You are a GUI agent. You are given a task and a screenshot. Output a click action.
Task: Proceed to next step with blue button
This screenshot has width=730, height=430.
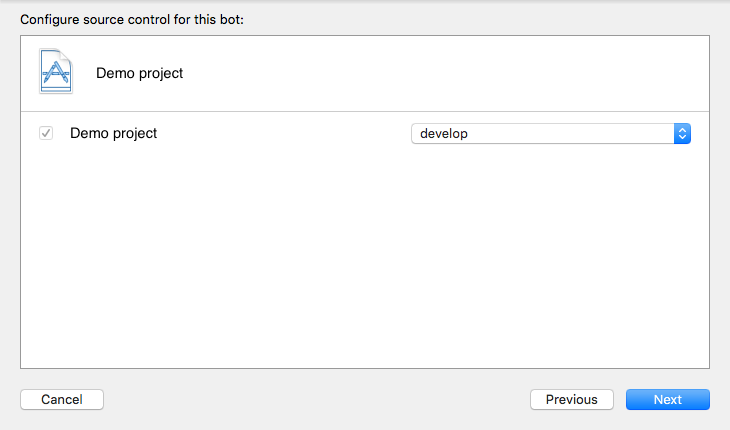click(667, 399)
